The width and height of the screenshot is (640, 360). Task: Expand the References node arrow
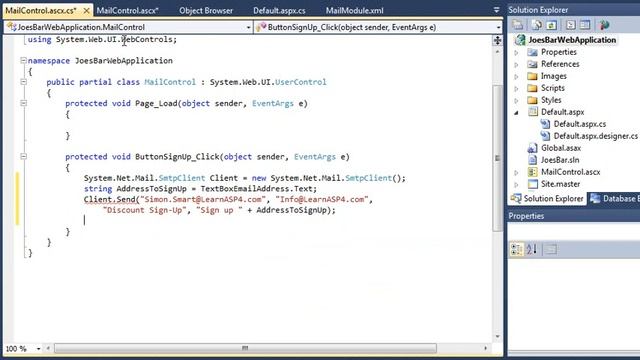tap(516, 64)
